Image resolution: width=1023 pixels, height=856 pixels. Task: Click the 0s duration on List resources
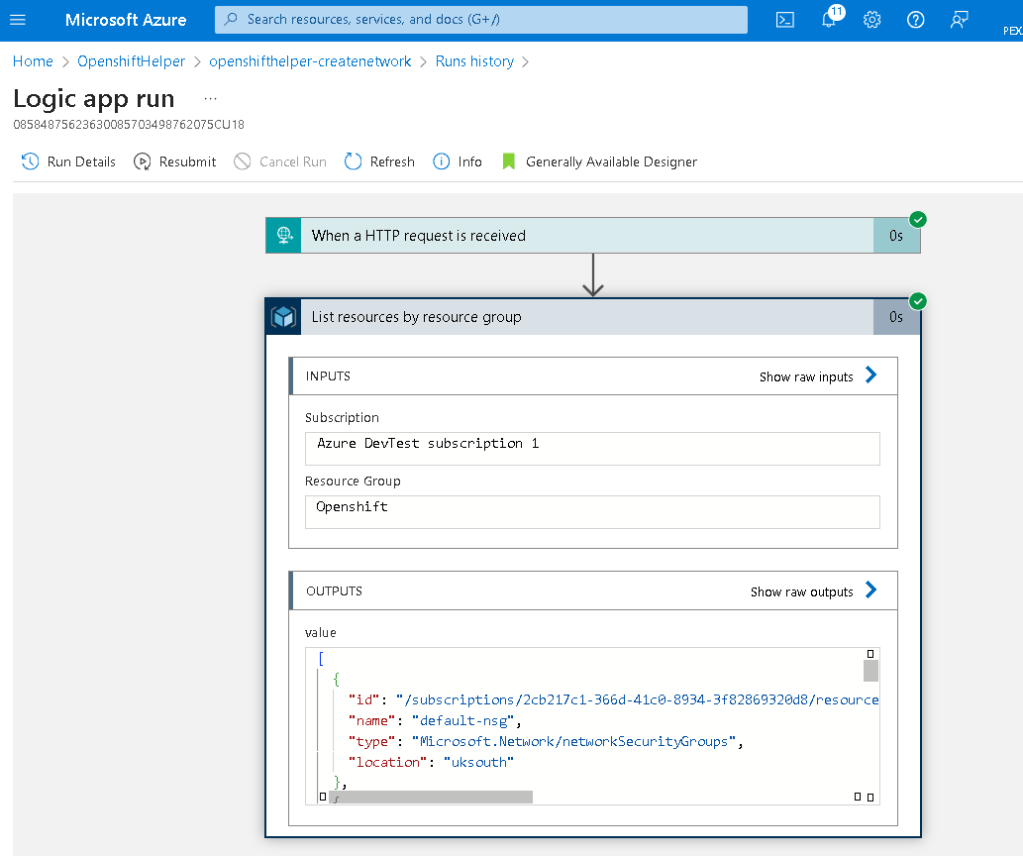pyautogui.click(x=896, y=317)
